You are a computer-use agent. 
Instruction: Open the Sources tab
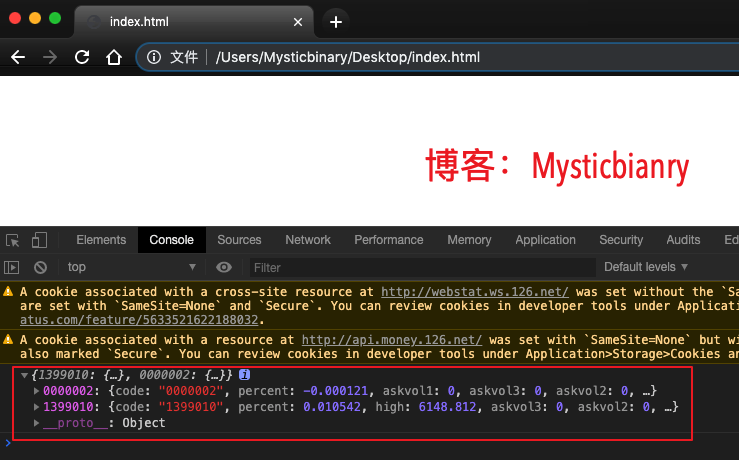[x=239, y=240]
